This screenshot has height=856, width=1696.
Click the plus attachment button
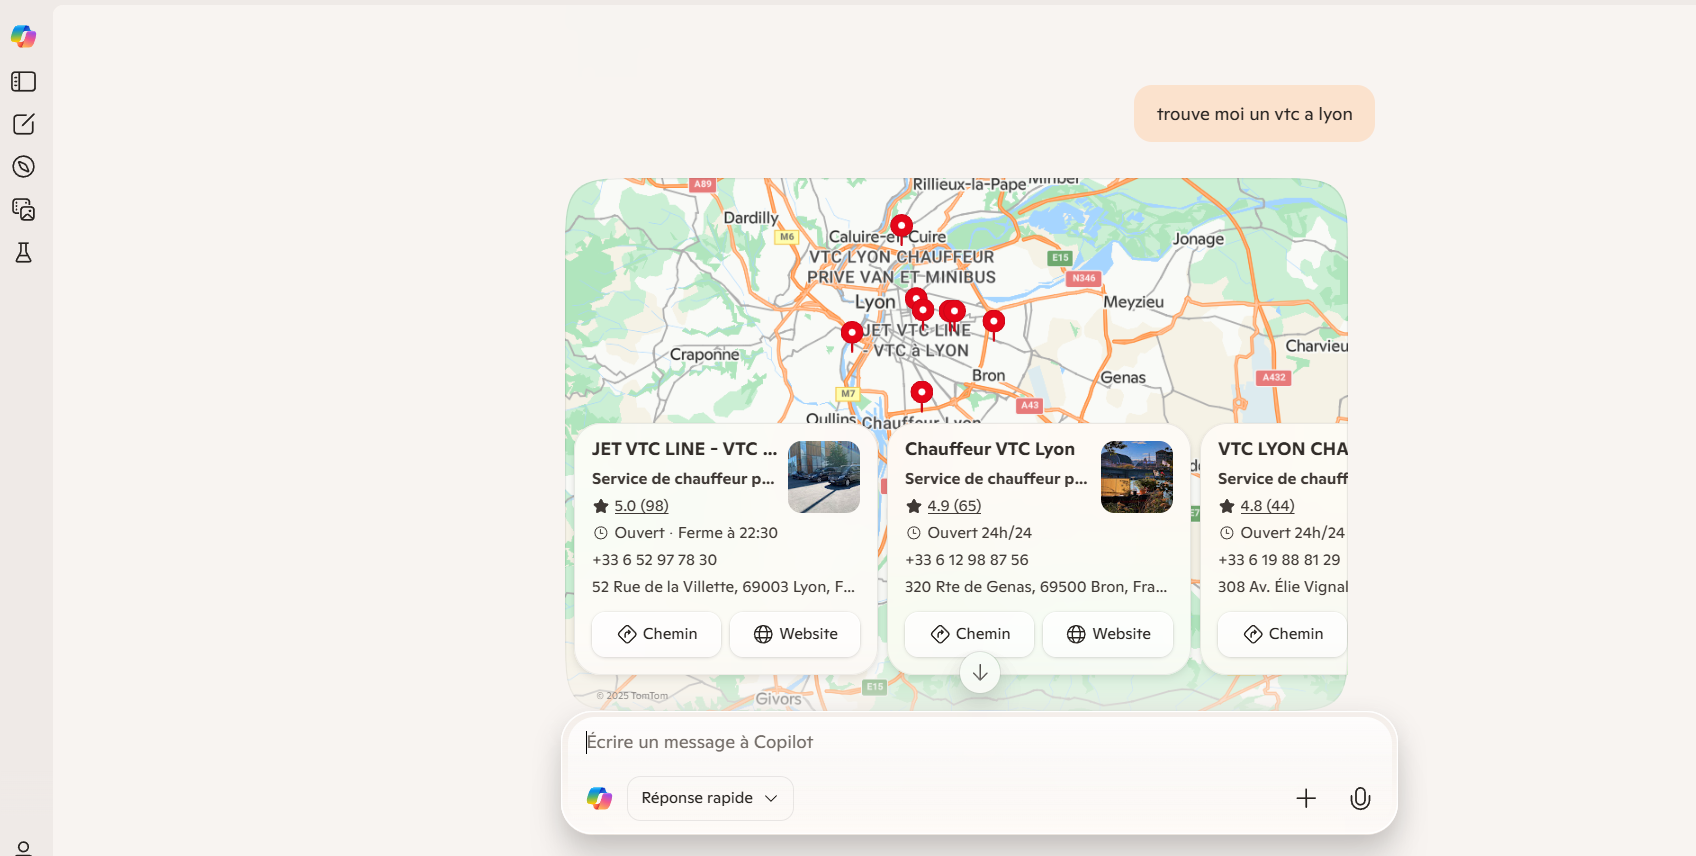(1306, 798)
